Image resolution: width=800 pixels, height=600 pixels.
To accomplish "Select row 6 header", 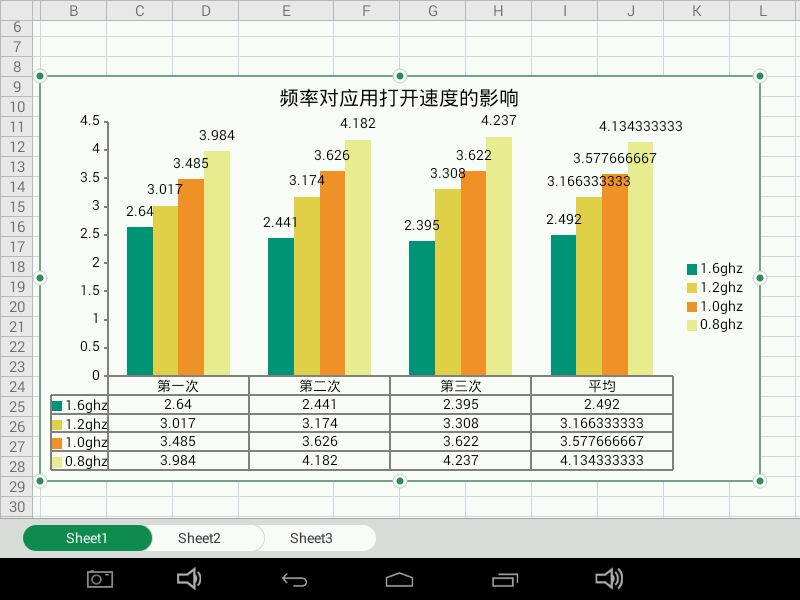I will (x=17, y=27).
